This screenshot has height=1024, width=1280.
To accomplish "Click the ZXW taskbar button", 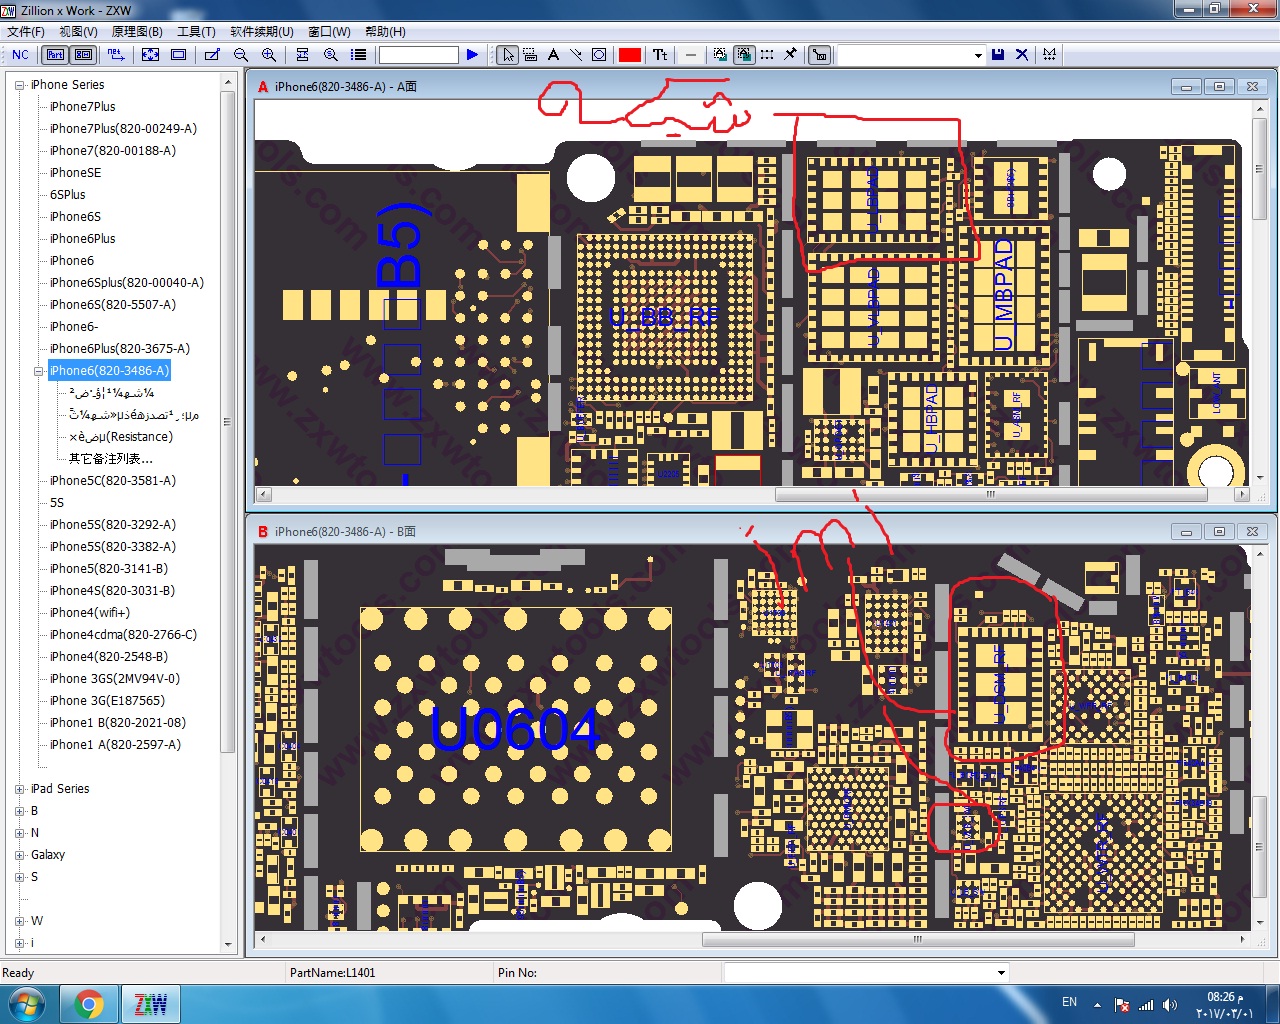I will [x=151, y=1004].
